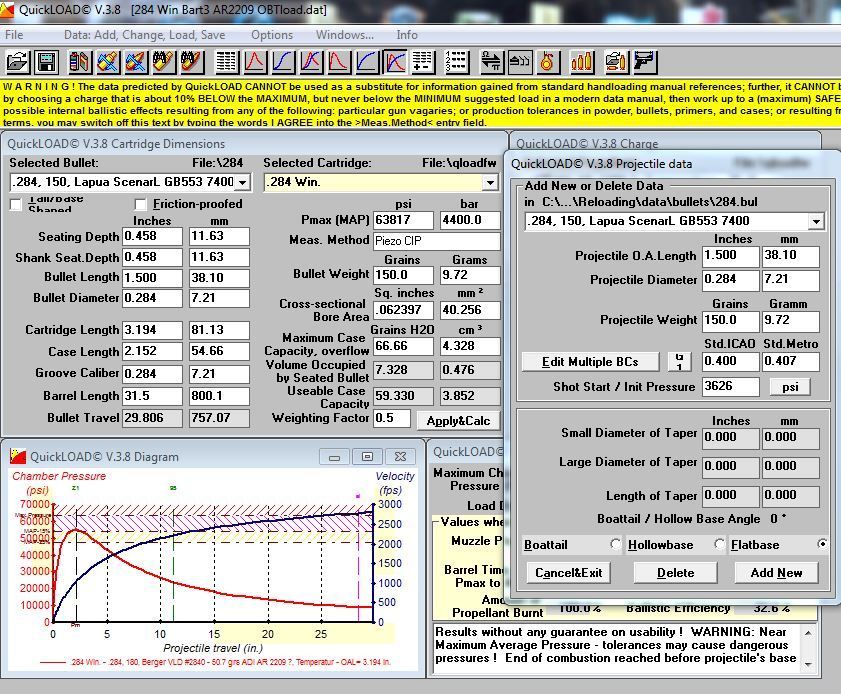Click the Delete button in Projectile data

click(675, 573)
